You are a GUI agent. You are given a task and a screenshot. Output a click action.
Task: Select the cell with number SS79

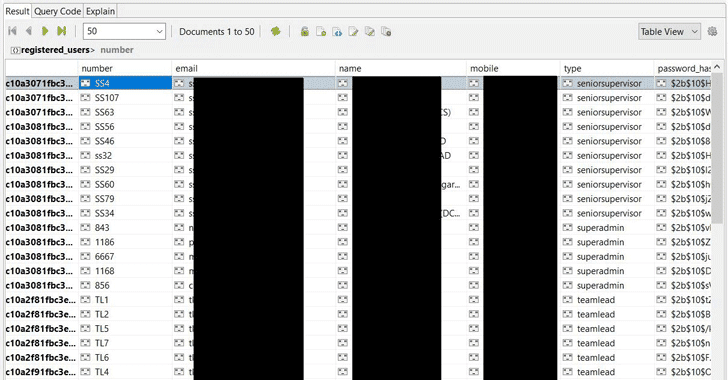point(125,198)
